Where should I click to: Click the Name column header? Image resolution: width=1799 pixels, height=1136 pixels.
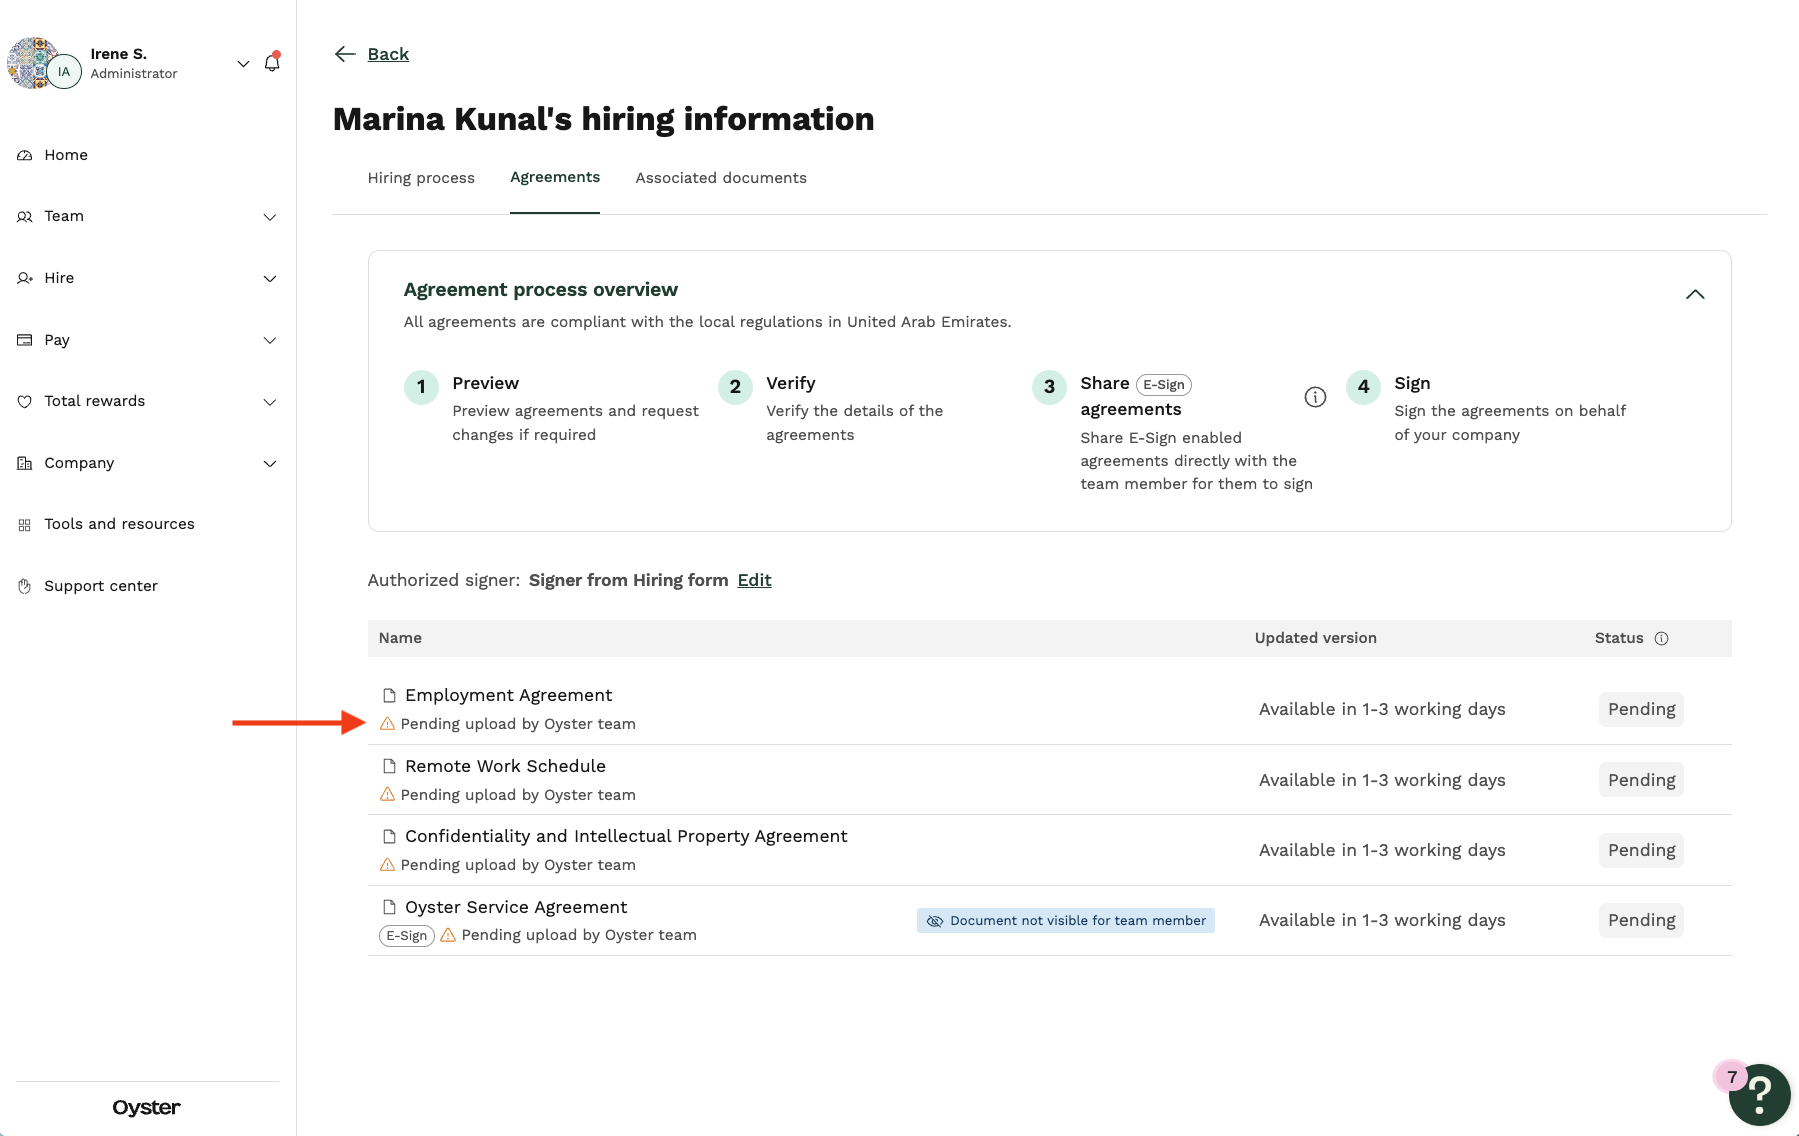[x=400, y=638]
